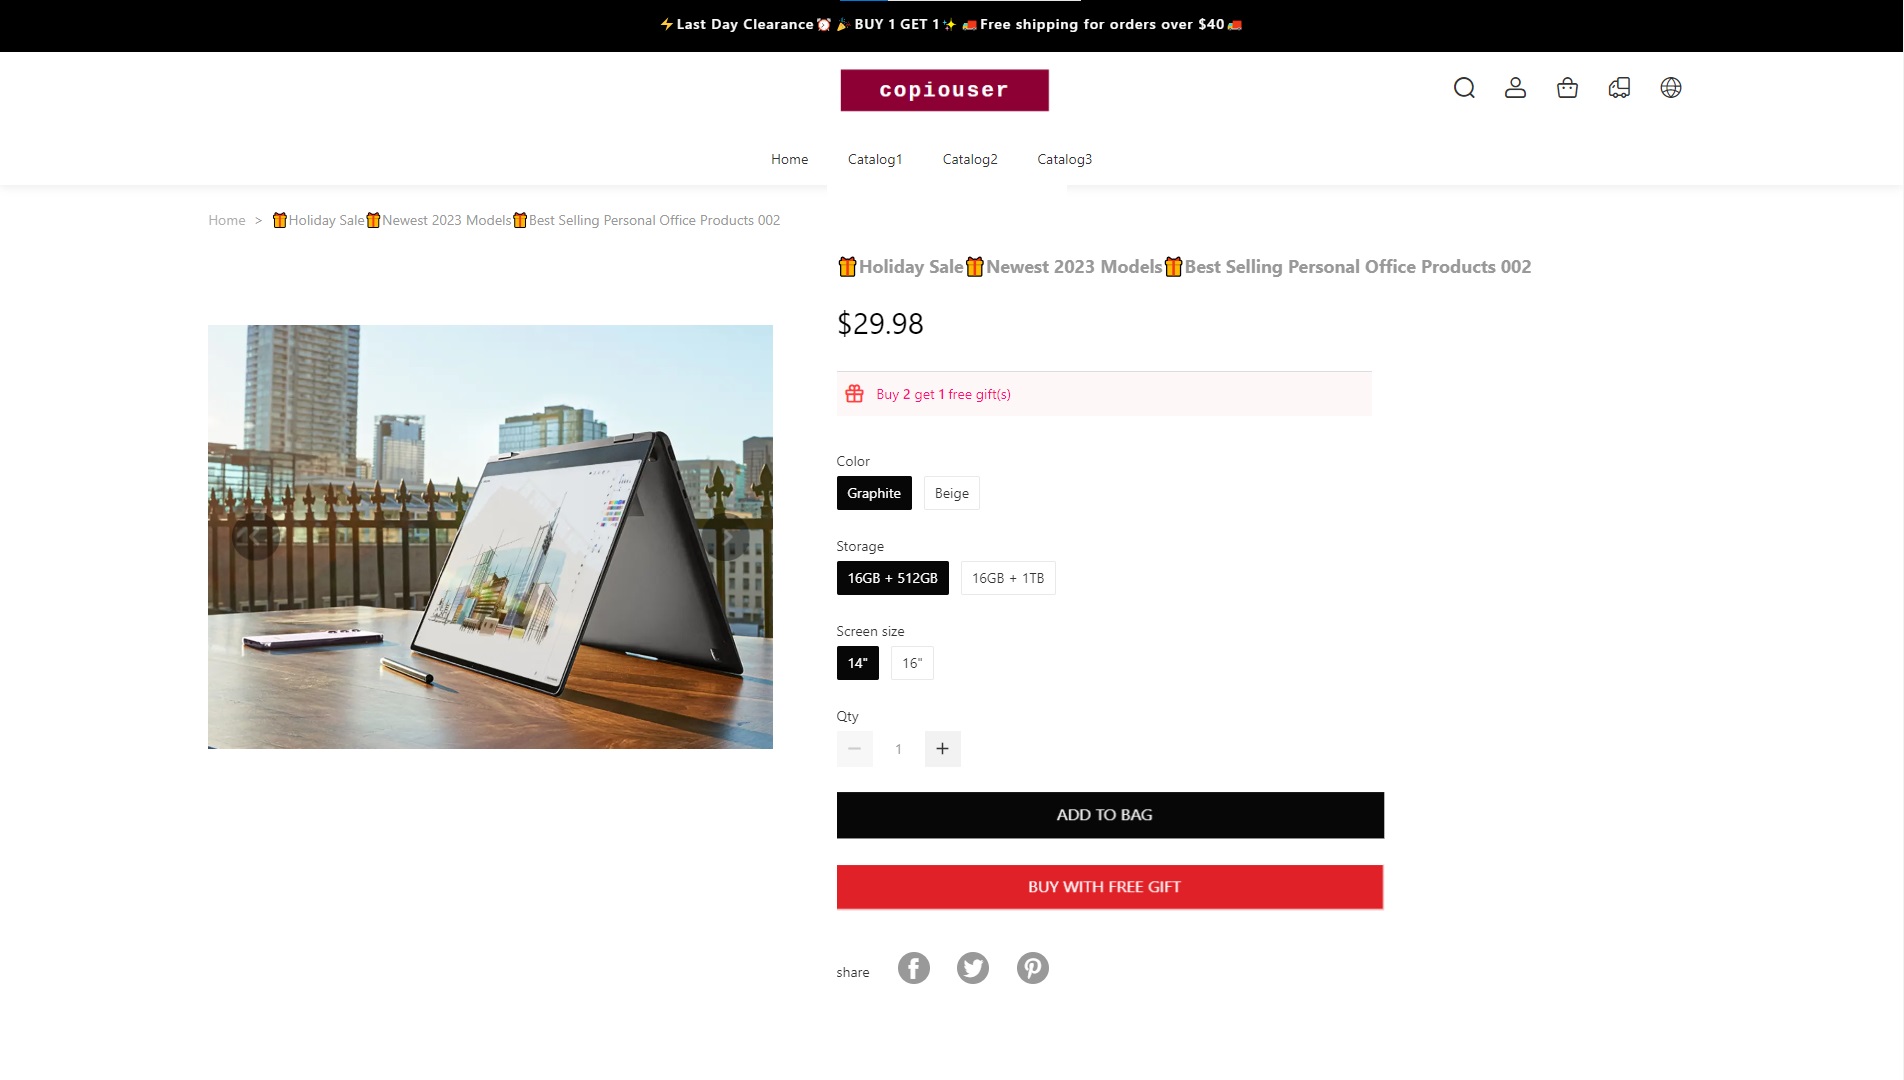Open the globe language selector icon
This screenshot has width=1904, height=1080.
(1671, 88)
